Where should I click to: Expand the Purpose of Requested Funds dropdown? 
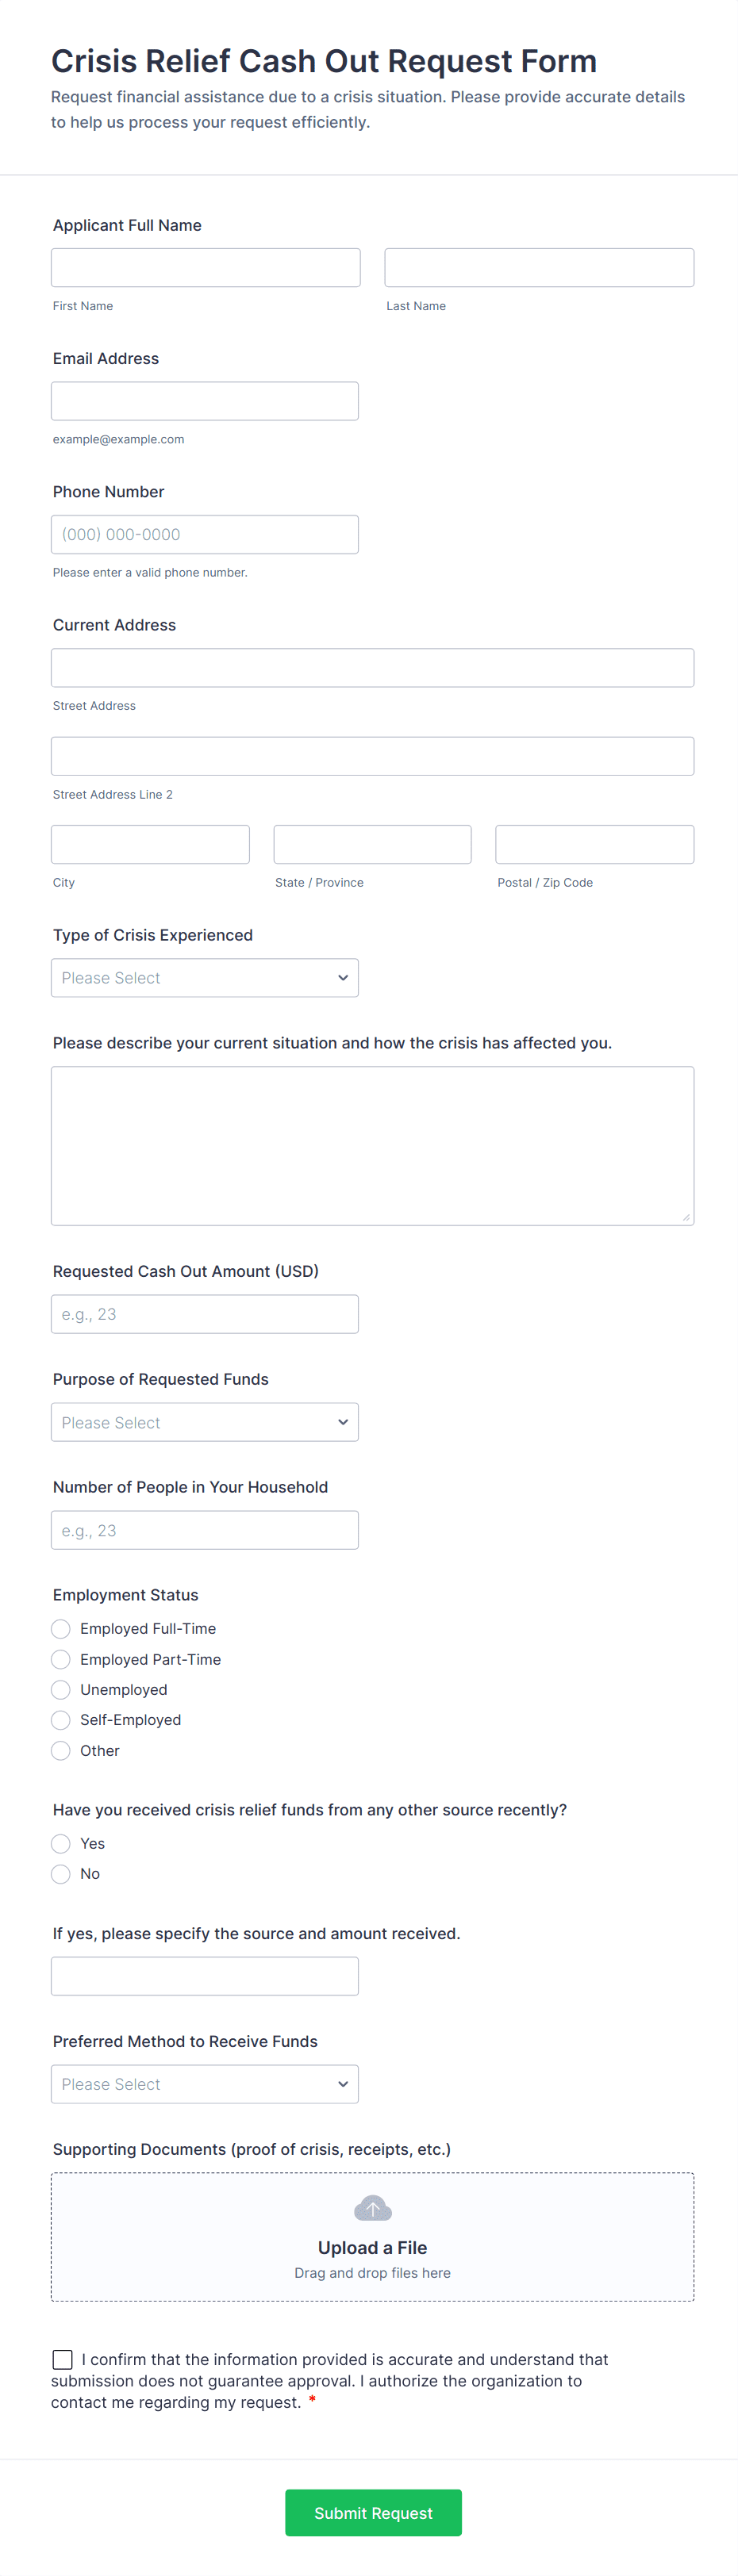[x=205, y=1422]
